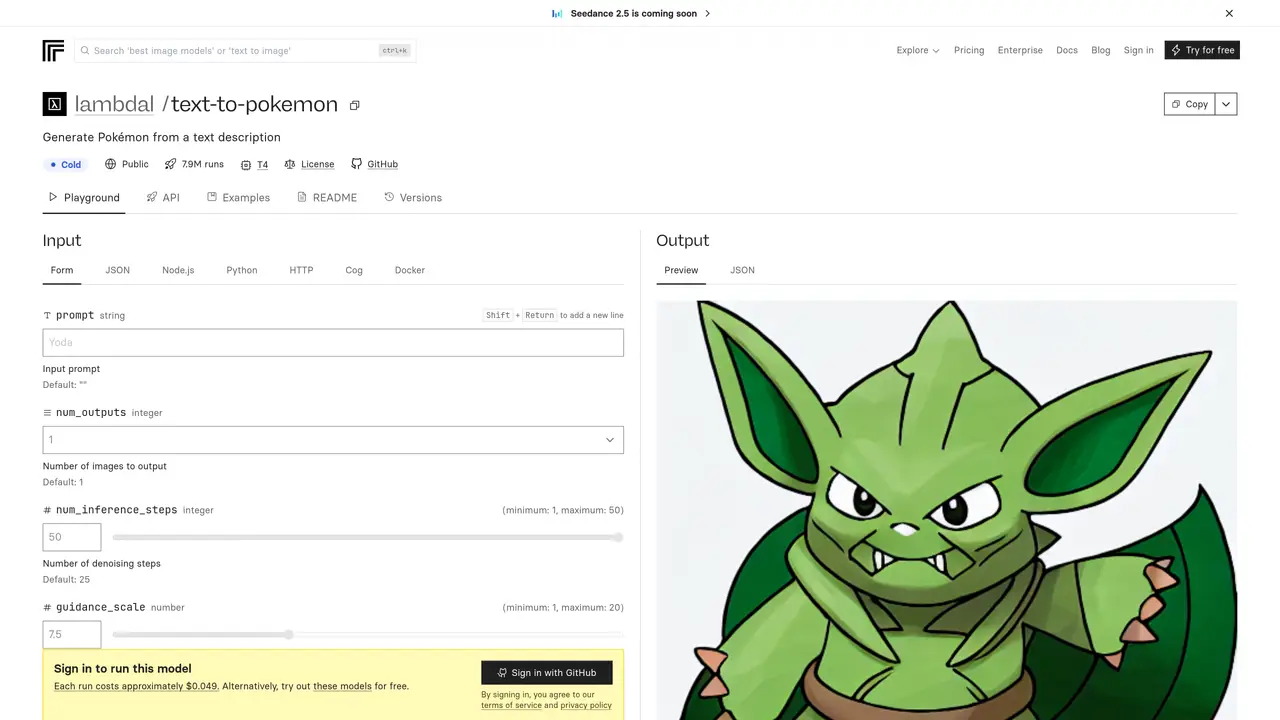The width and height of the screenshot is (1280, 720).
Task: Select the Python input tab
Action: [242, 270]
